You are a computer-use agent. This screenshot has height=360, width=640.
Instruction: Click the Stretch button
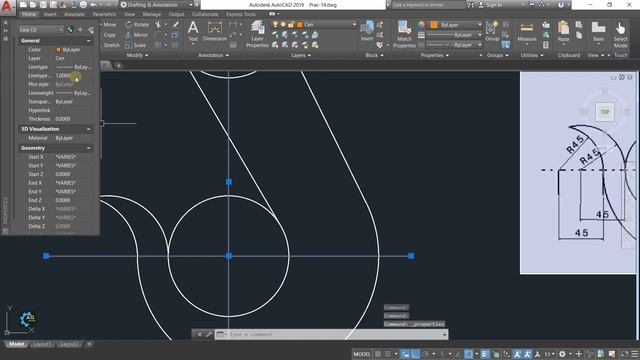tap(111, 45)
